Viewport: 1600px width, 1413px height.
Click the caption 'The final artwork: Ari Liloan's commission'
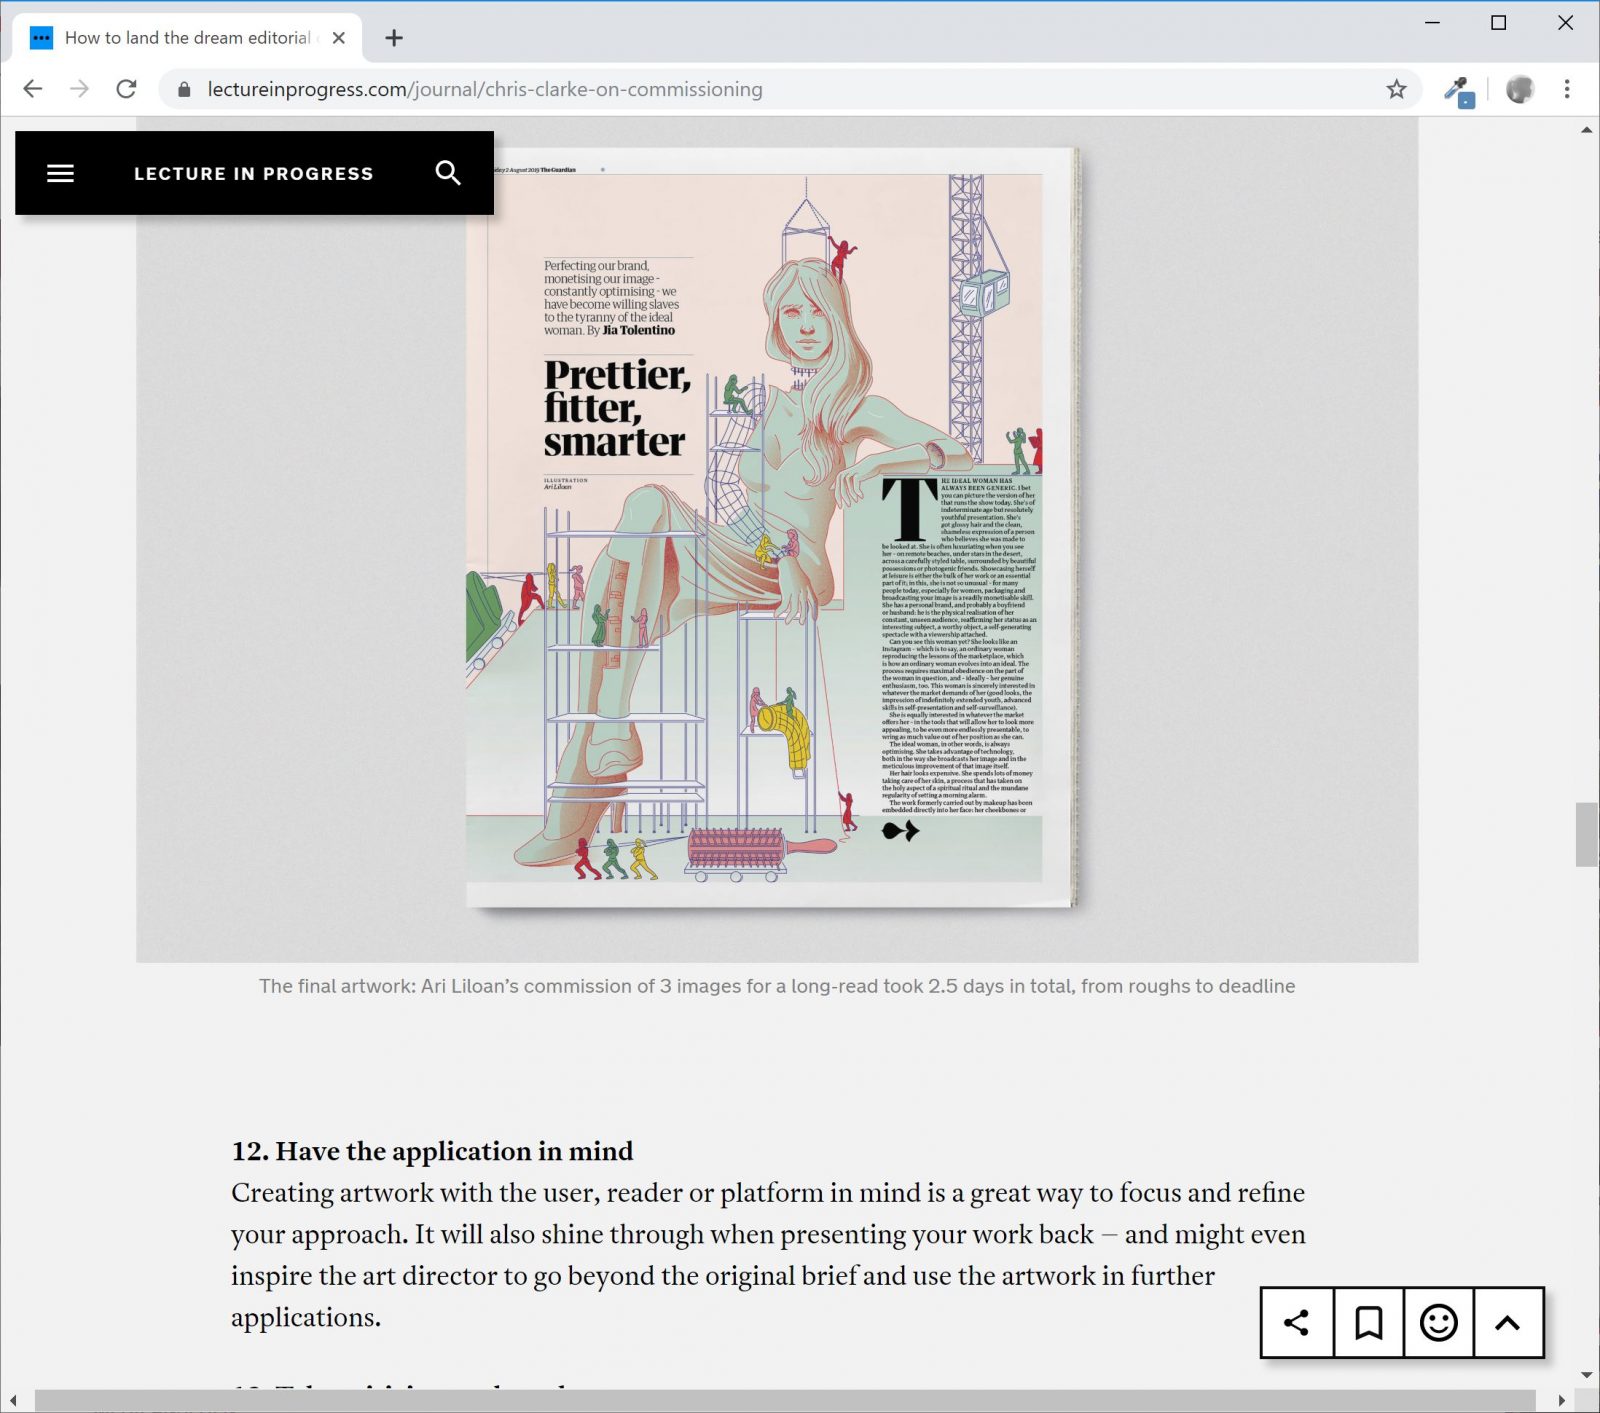point(777,986)
